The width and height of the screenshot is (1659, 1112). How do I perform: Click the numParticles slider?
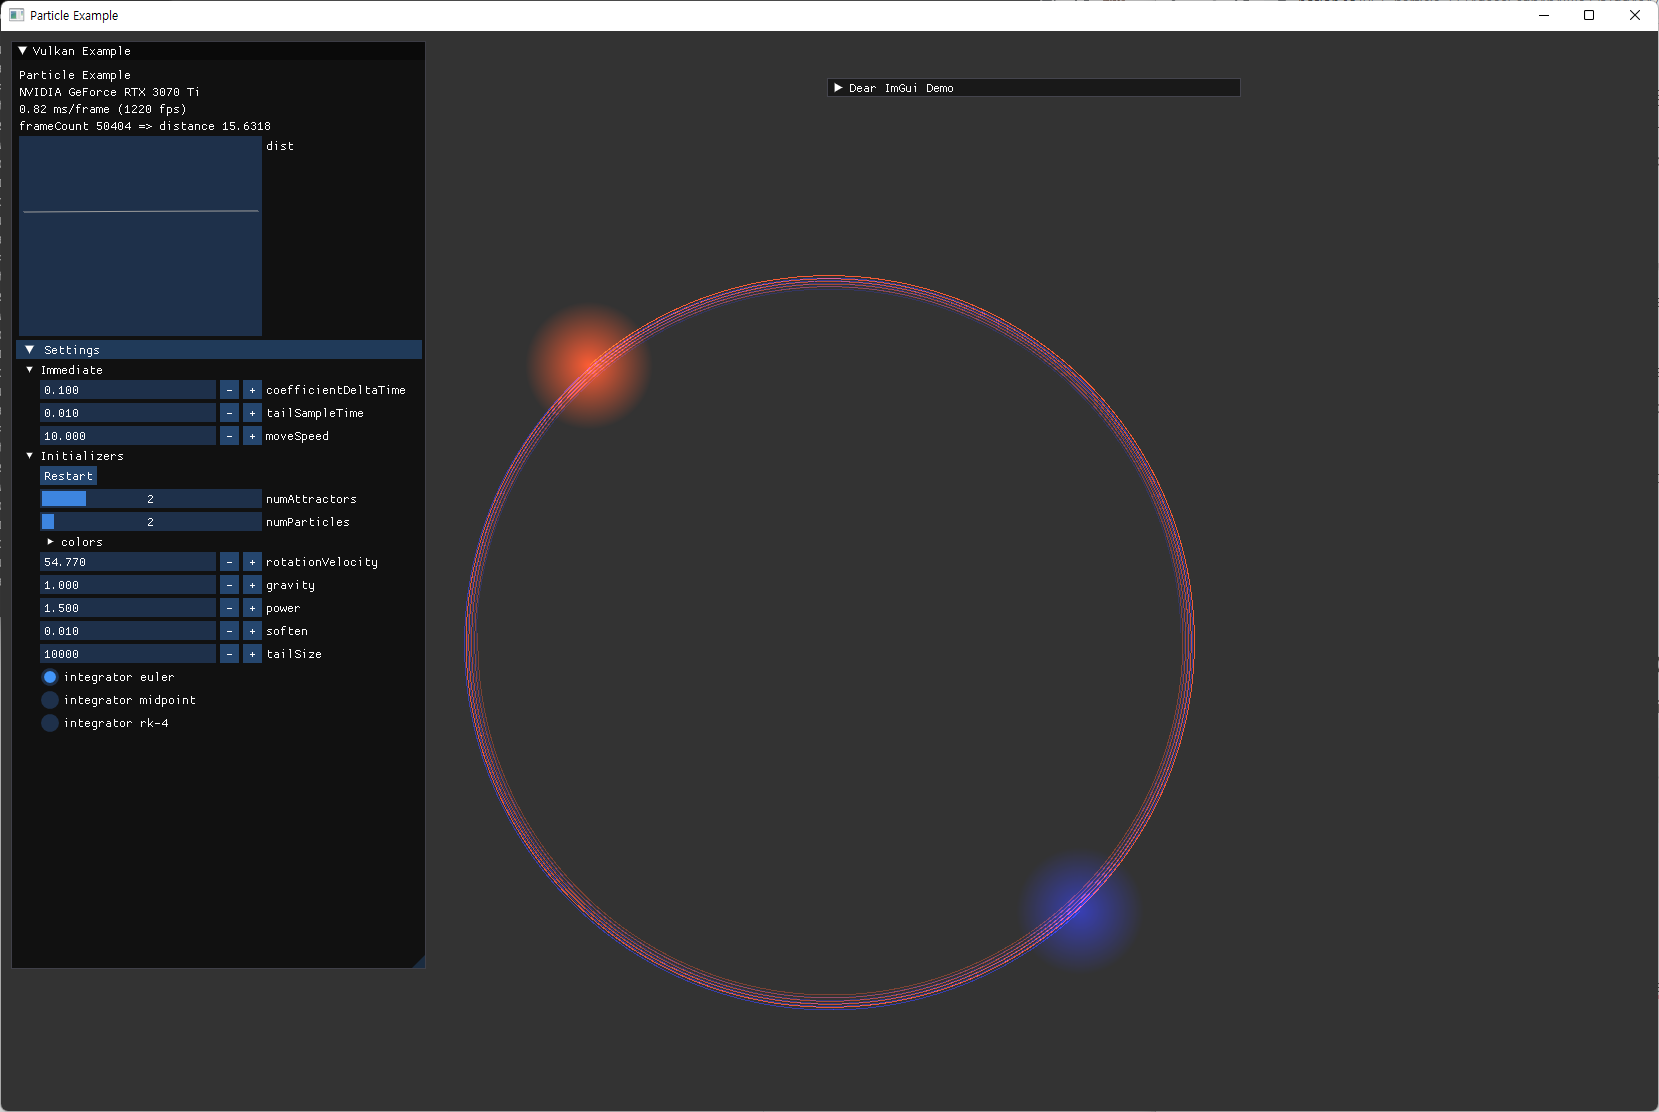[x=151, y=522]
